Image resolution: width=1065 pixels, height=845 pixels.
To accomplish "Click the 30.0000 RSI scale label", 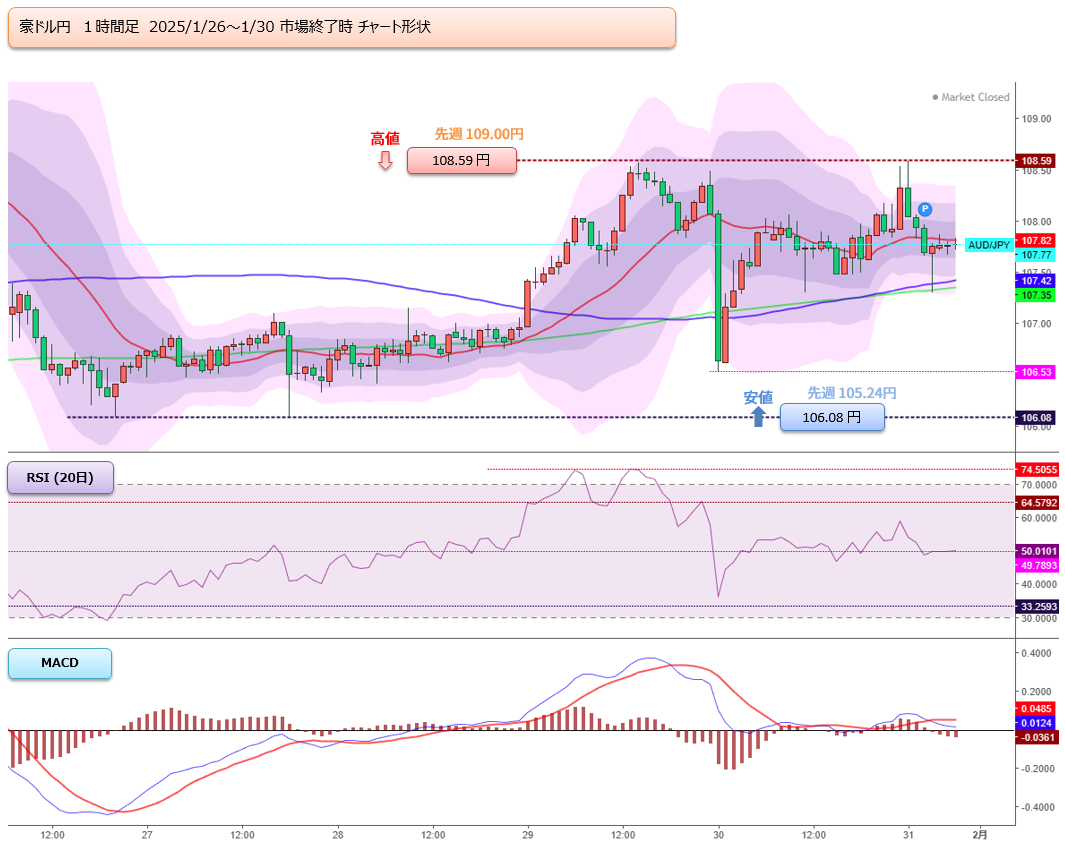I will point(1039,618).
